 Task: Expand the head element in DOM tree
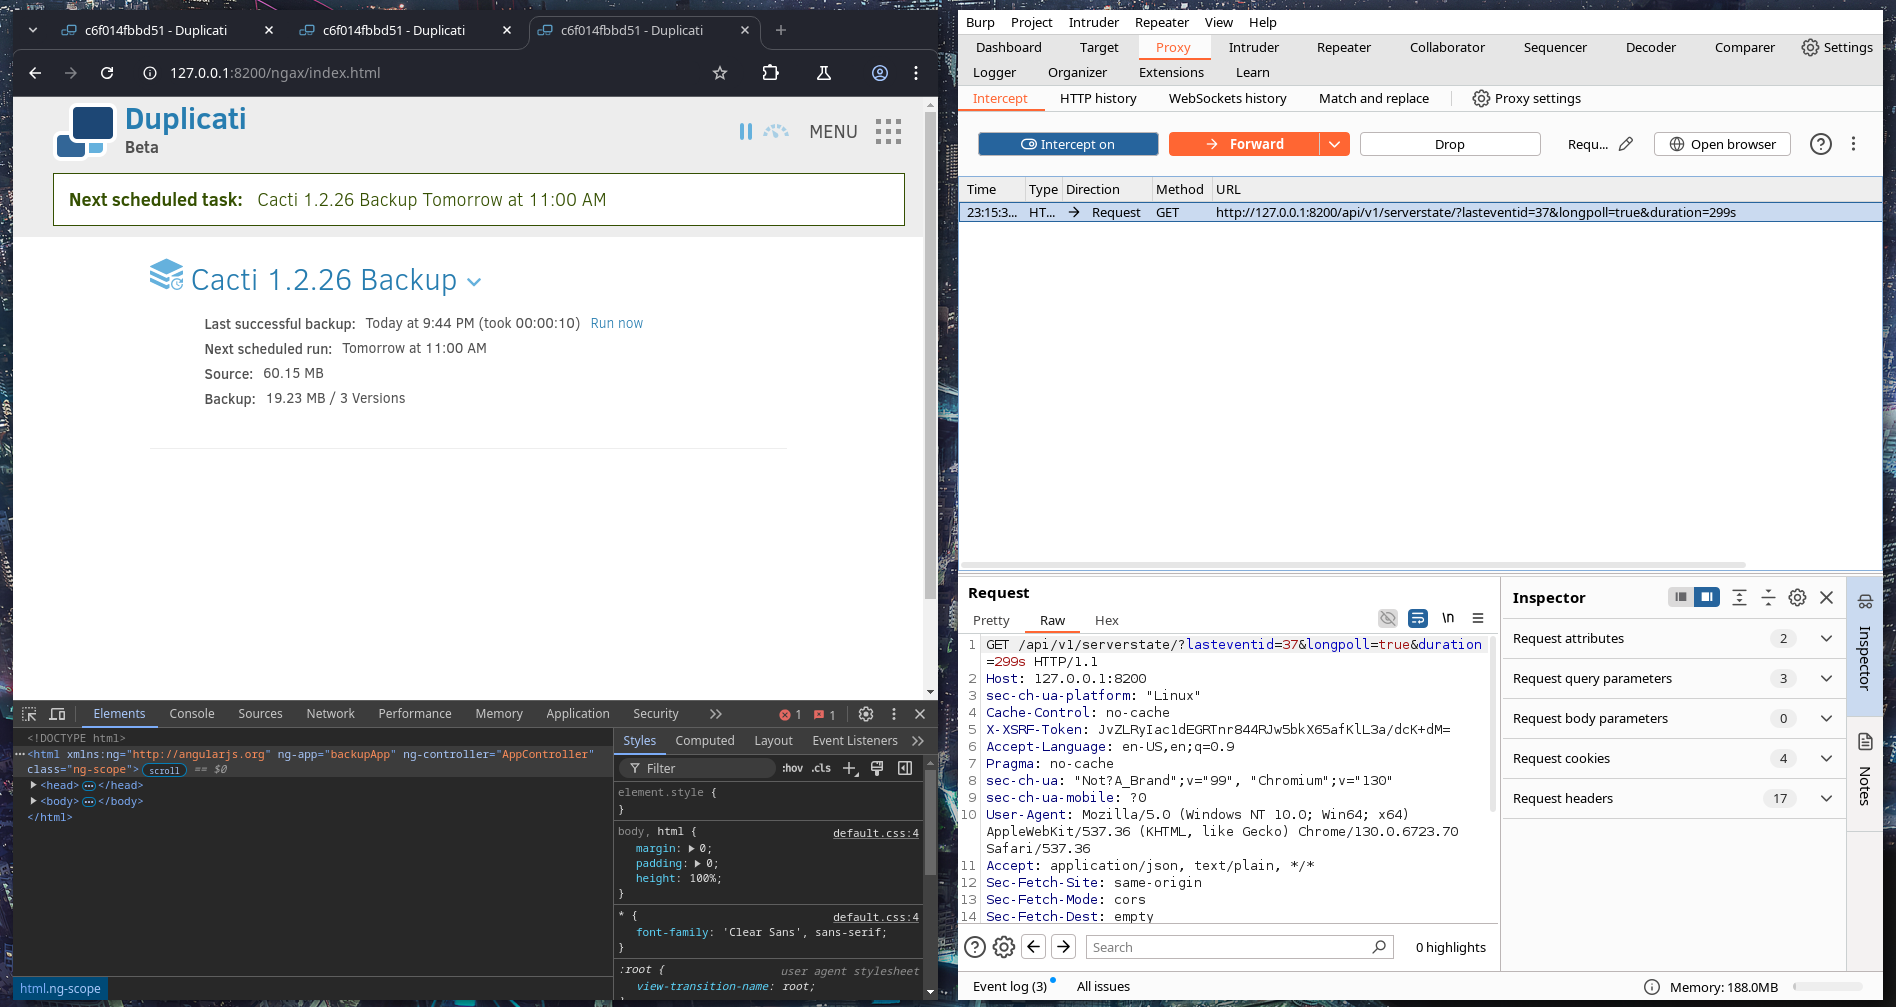[x=34, y=785]
